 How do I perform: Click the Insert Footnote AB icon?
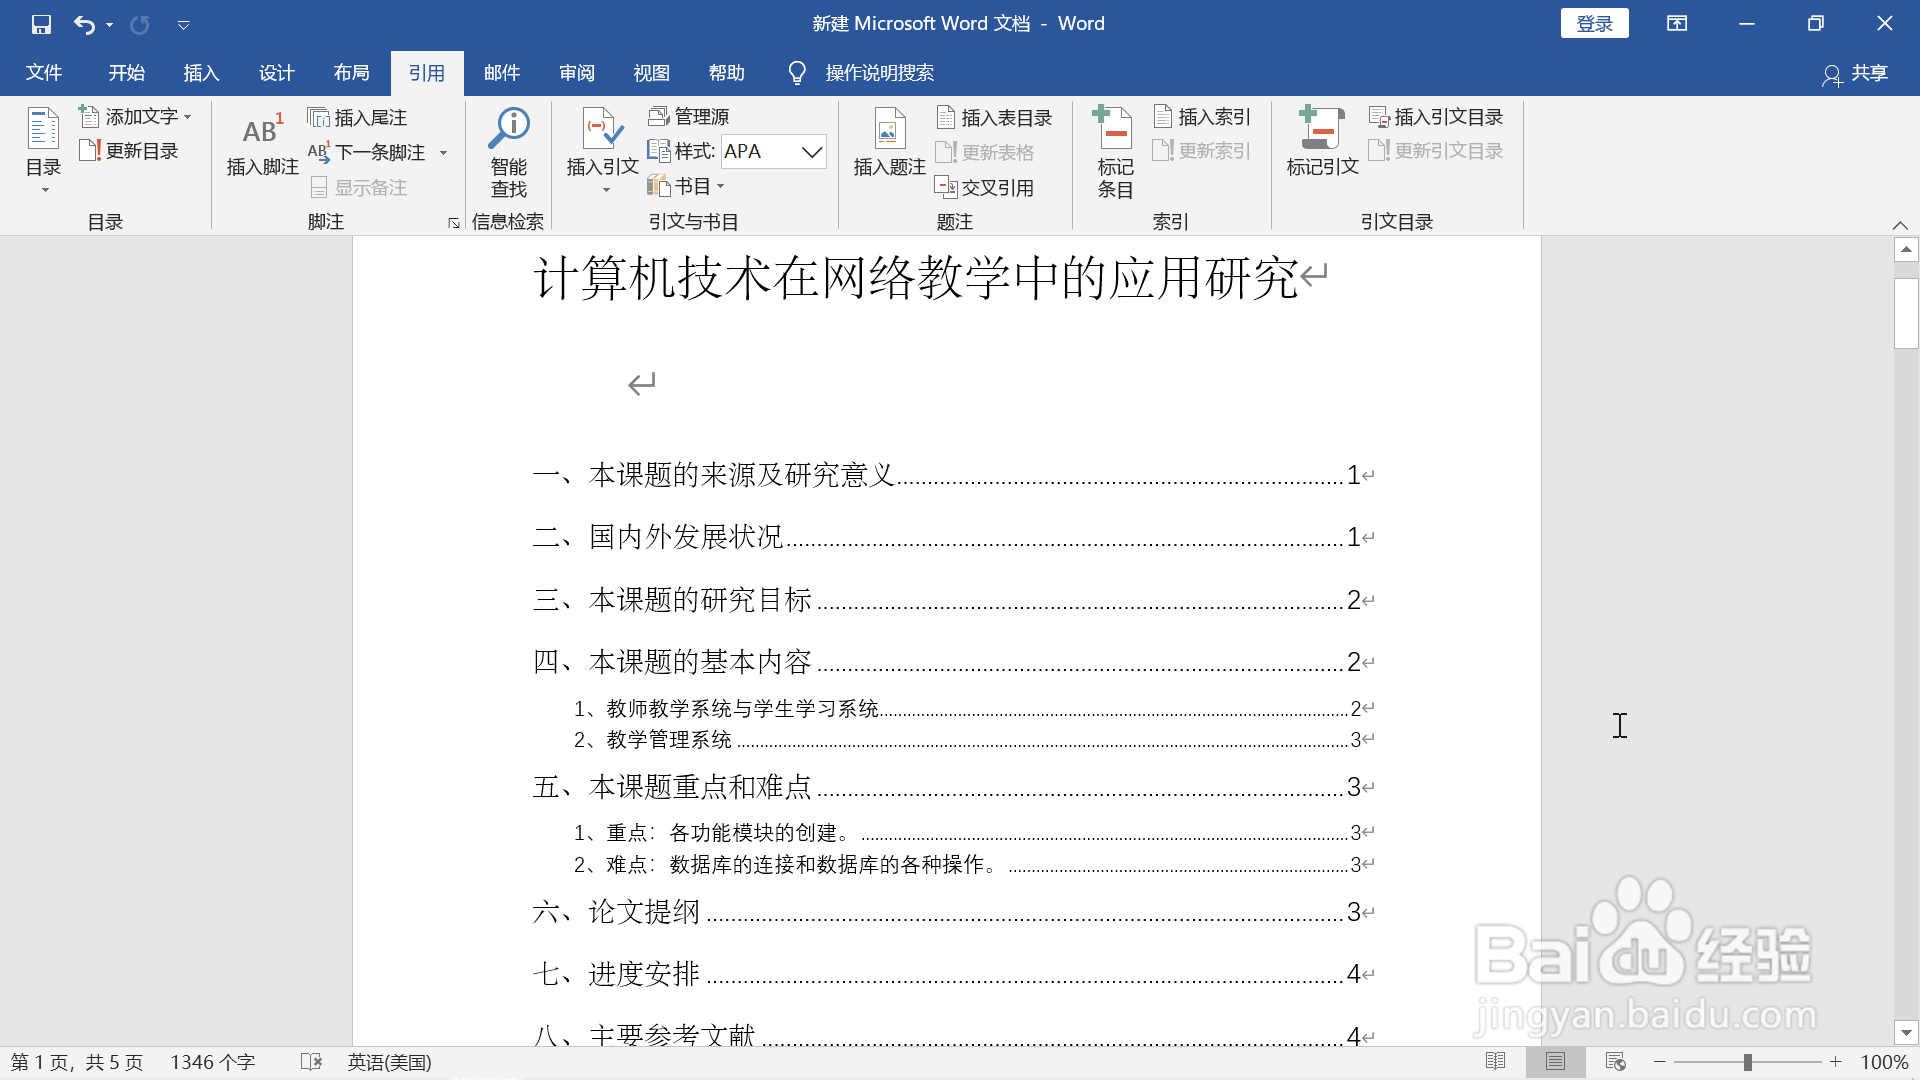(x=262, y=131)
